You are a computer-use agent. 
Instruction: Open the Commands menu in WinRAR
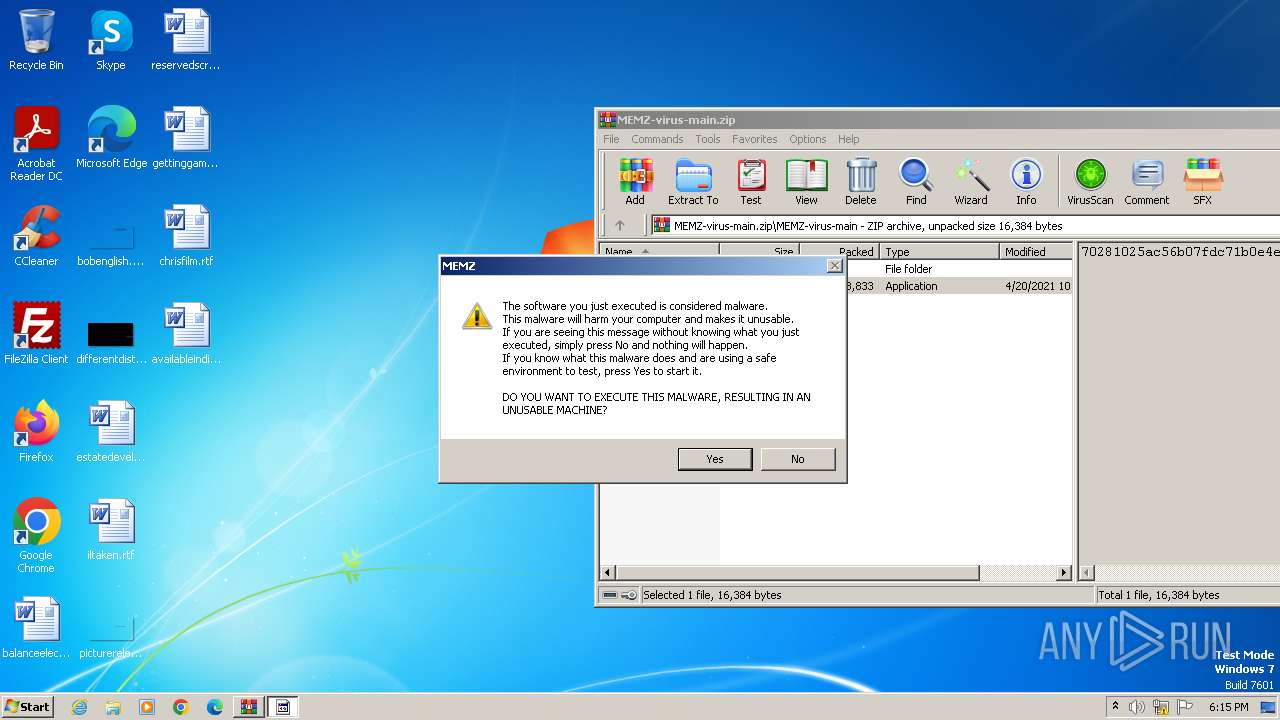pos(657,139)
